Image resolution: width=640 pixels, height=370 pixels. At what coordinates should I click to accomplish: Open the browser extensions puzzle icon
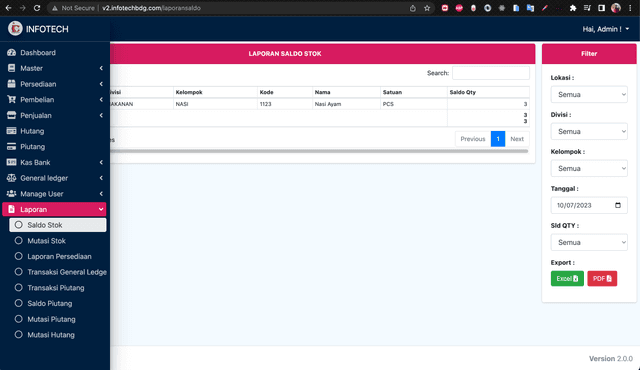coord(573,8)
